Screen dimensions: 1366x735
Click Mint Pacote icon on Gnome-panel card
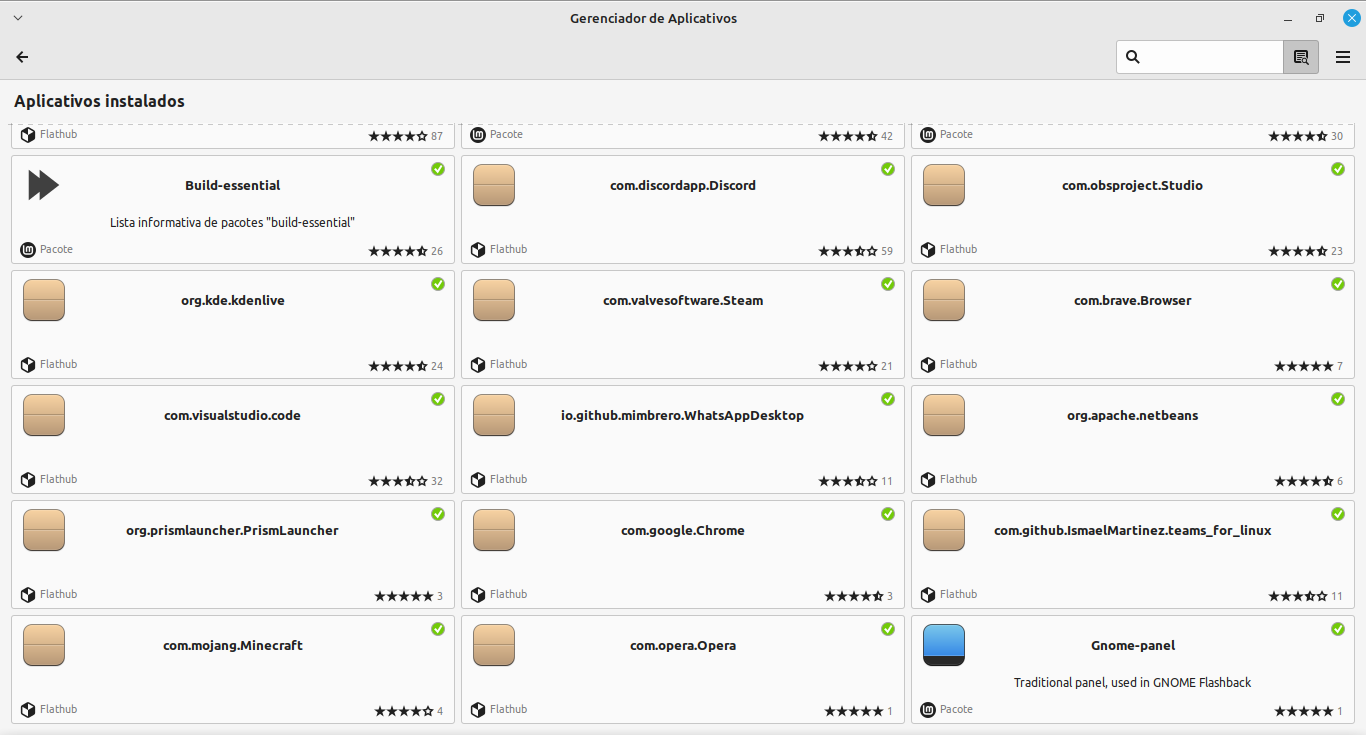pyautogui.click(x=928, y=710)
